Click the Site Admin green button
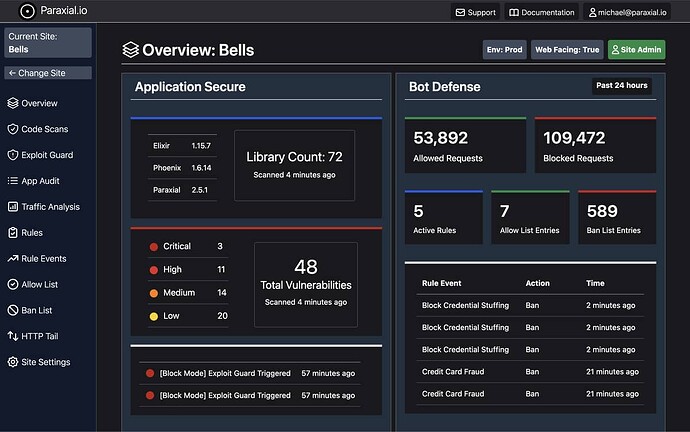 click(636, 50)
